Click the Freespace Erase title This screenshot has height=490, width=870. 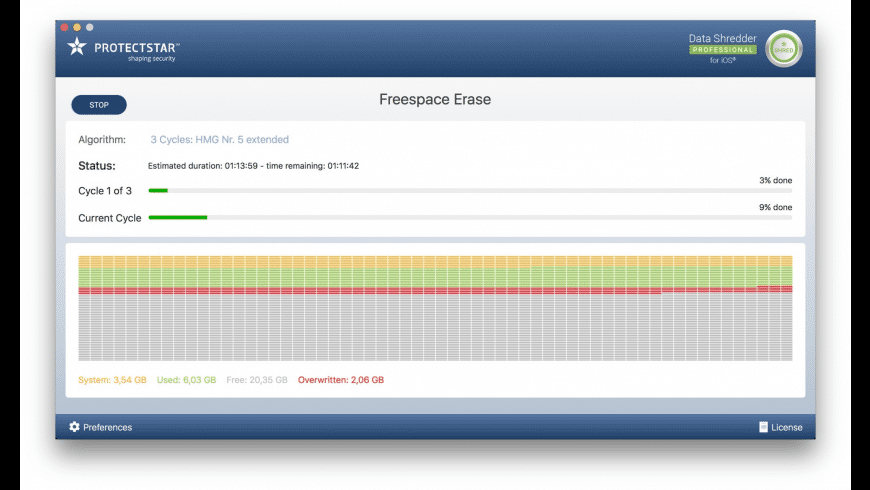[435, 99]
